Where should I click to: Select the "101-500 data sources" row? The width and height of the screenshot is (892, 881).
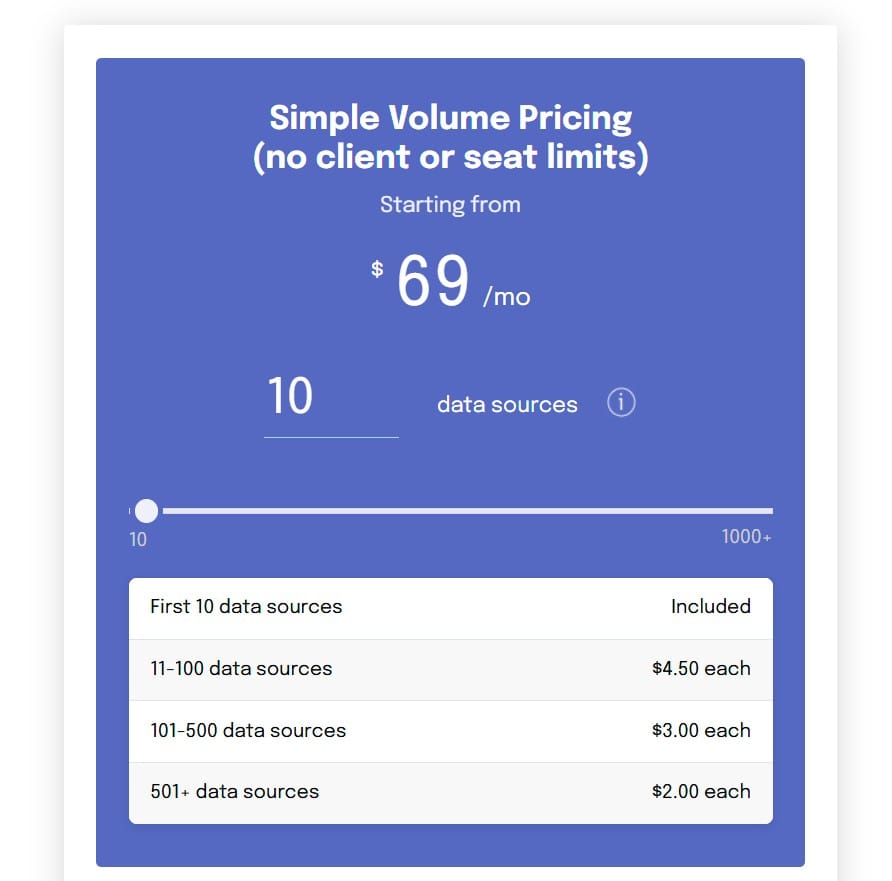[x=247, y=730]
